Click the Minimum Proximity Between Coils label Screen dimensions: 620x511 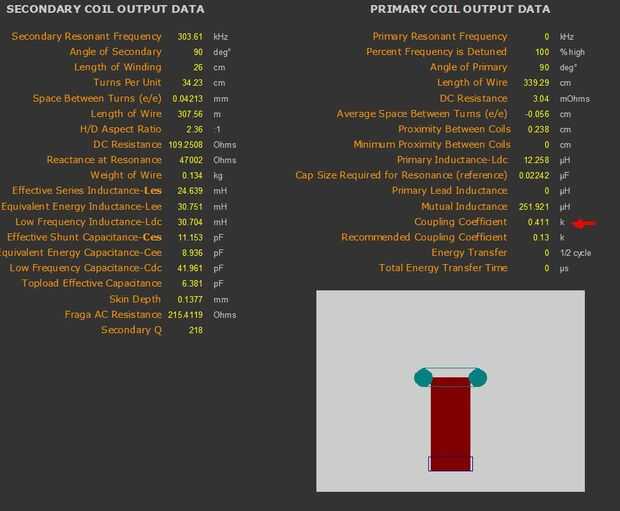432,145
